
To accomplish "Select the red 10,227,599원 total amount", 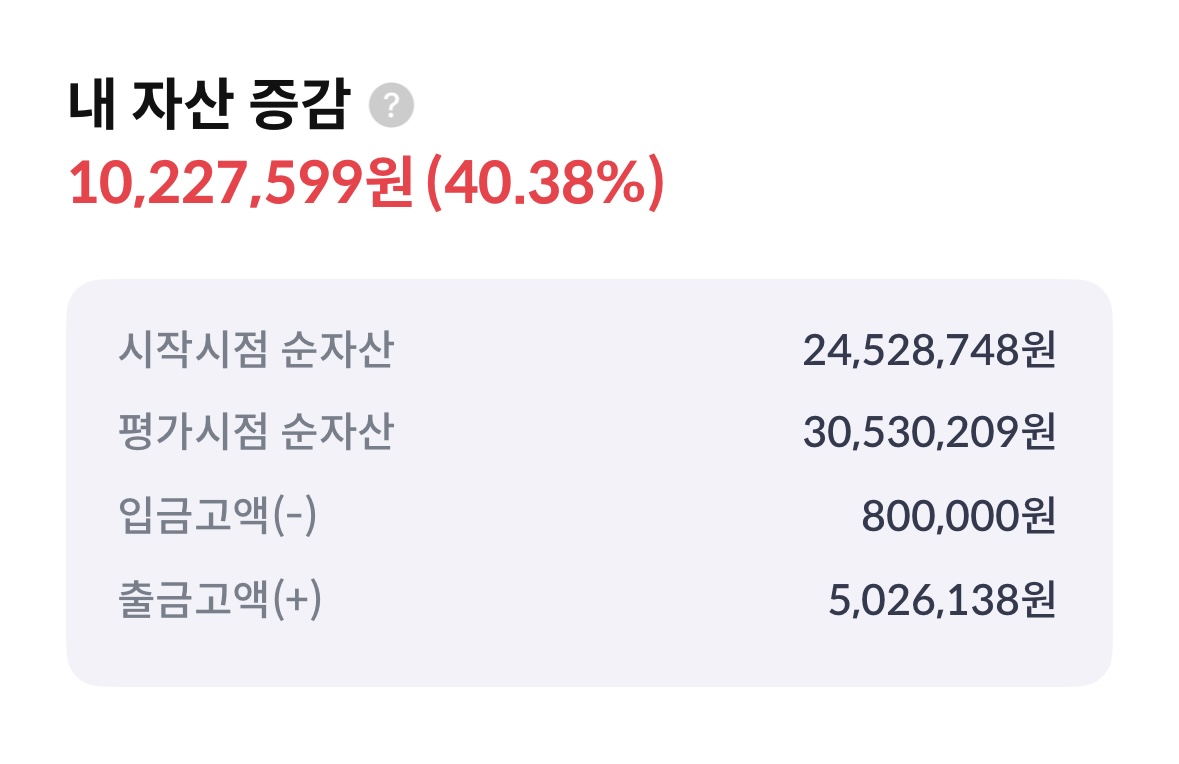I will [x=240, y=184].
